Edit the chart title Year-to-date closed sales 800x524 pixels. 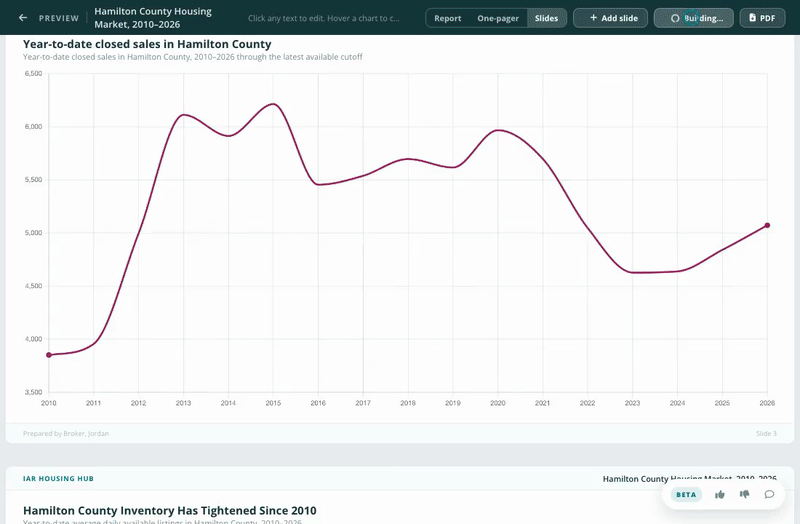click(147, 44)
